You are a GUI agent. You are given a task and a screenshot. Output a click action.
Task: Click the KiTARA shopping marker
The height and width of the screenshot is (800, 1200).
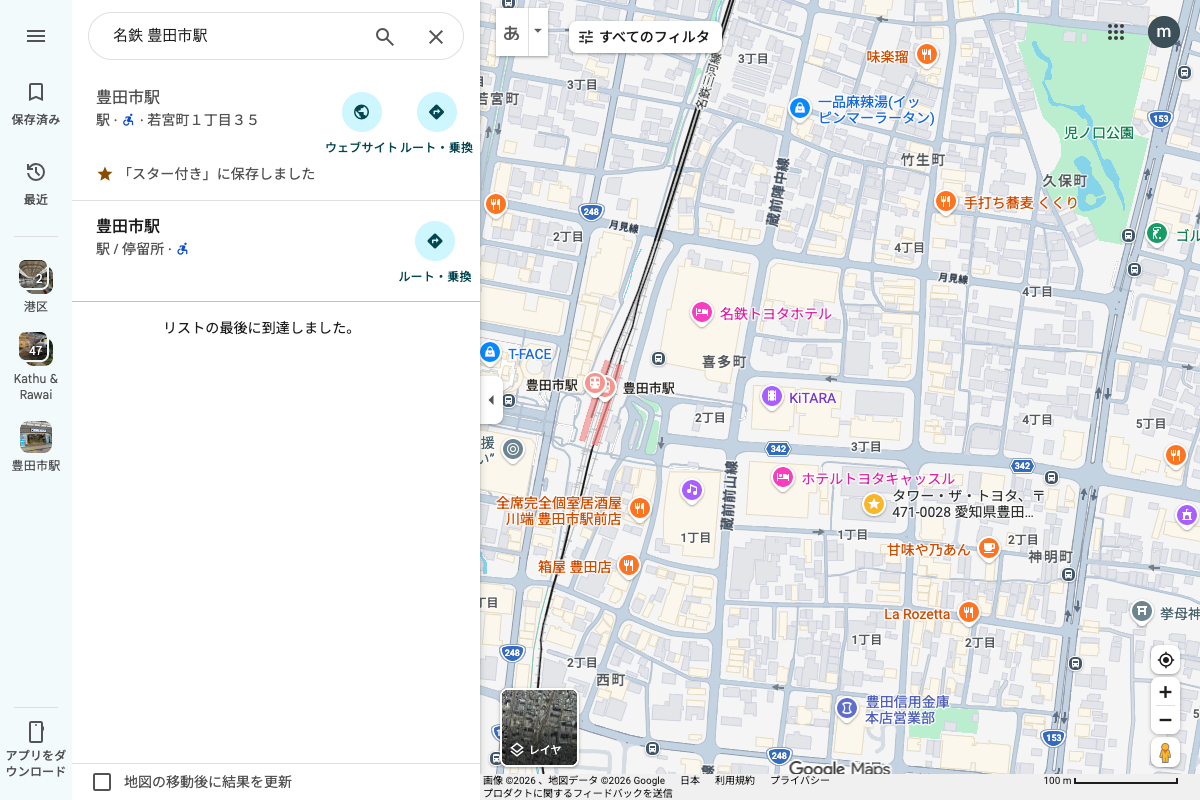(x=772, y=397)
